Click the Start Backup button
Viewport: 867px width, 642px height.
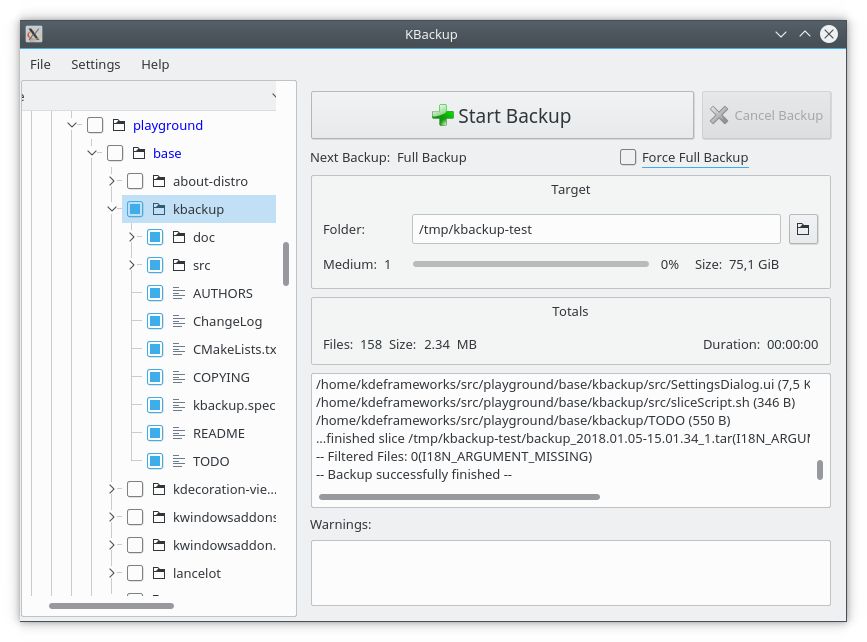tap(502, 115)
